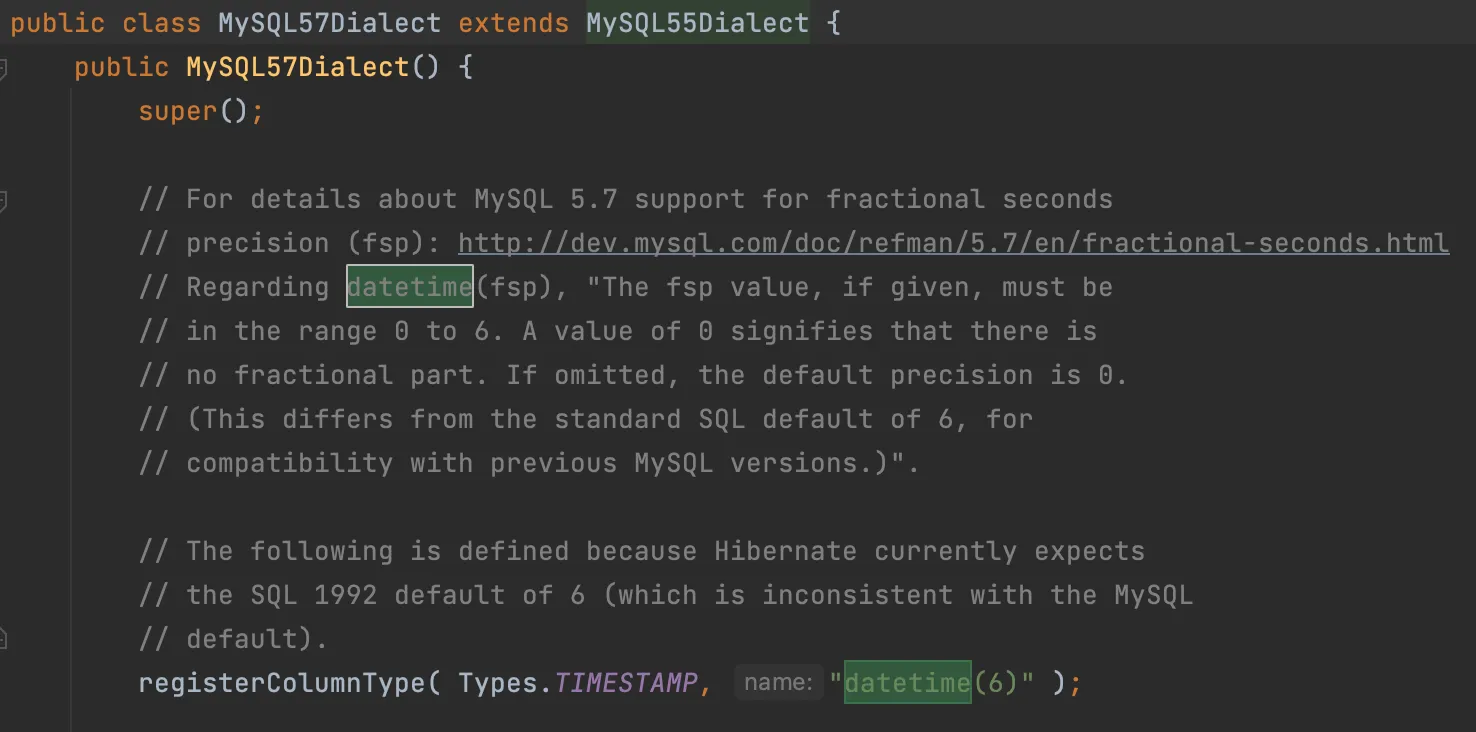Click the TIMESTAMP constant
Screen dimensions: 1476x732
coord(626,683)
